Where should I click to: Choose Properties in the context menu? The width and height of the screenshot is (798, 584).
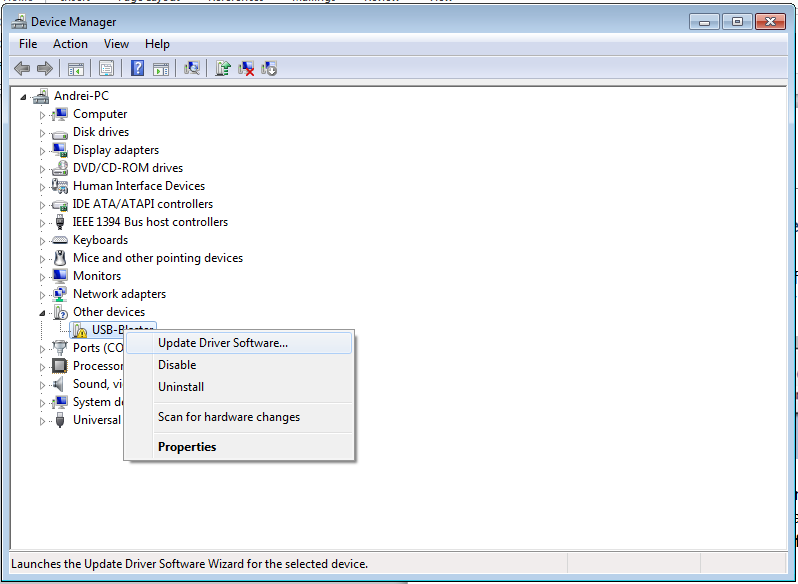(239, 447)
